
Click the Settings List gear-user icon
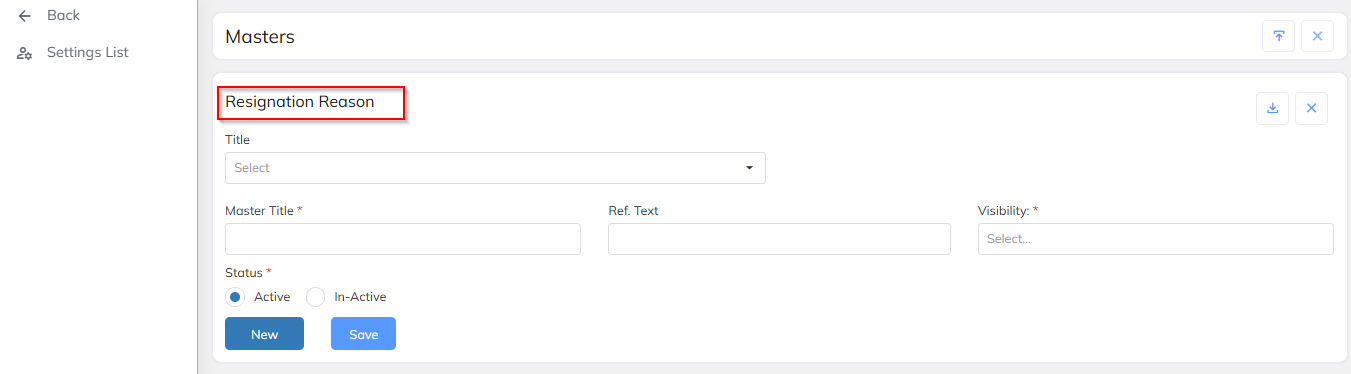pyautogui.click(x=25, y=53)
